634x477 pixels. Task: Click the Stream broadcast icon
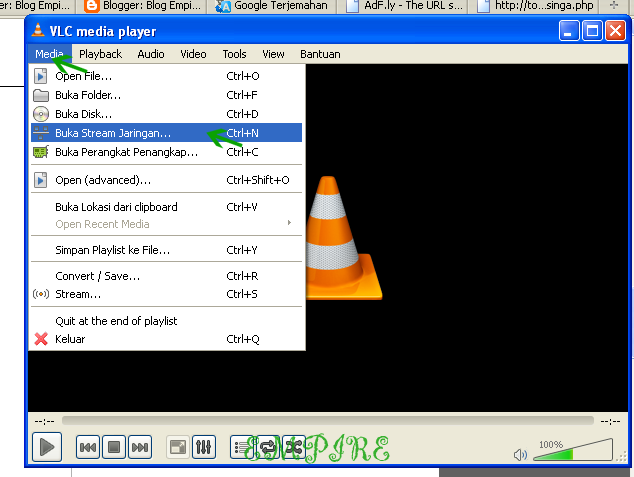tap(41, 294)
